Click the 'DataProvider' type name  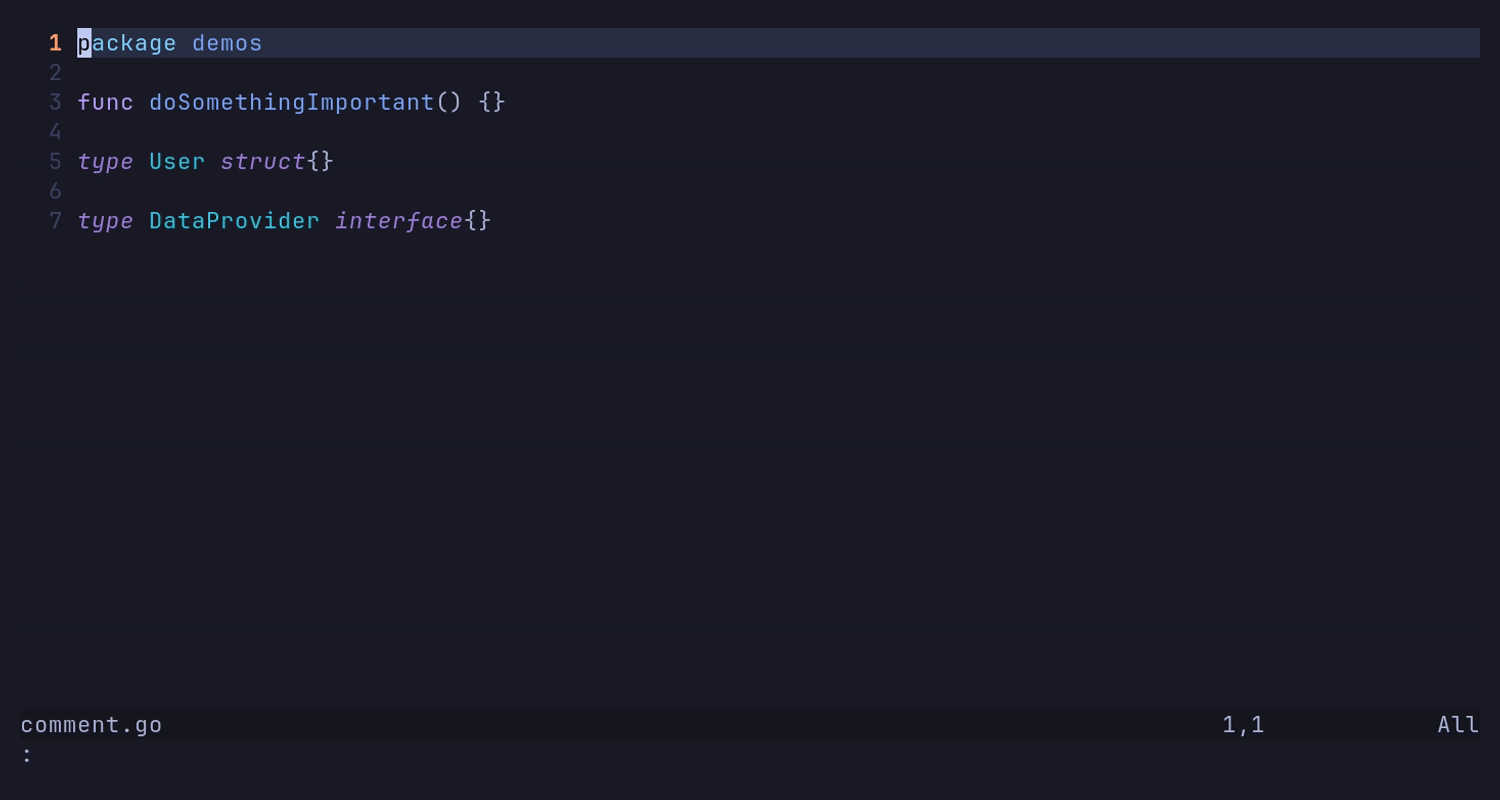point(234,220)
